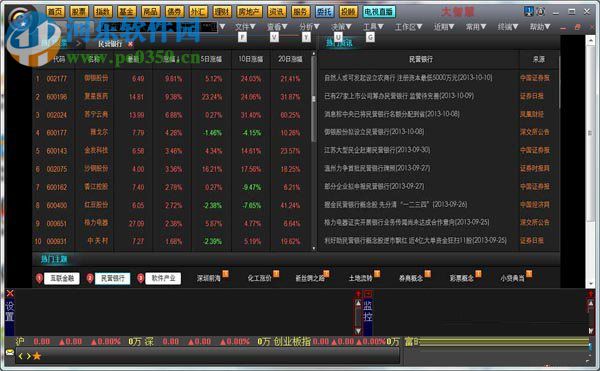
Task: Select the stock row with code 000931
Action: [x=172, y=241]
